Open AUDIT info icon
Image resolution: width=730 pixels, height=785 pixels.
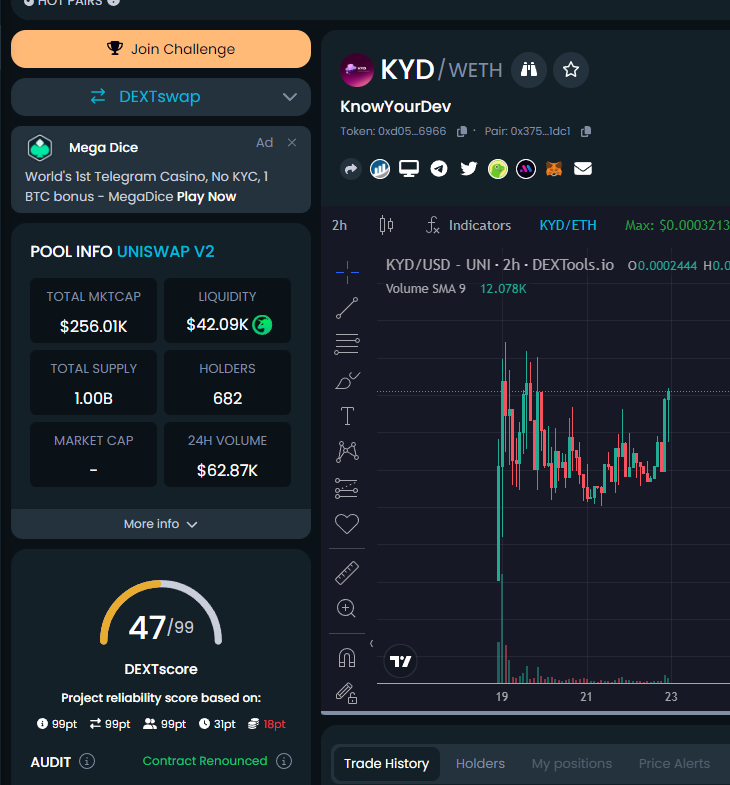click(87, 761)
